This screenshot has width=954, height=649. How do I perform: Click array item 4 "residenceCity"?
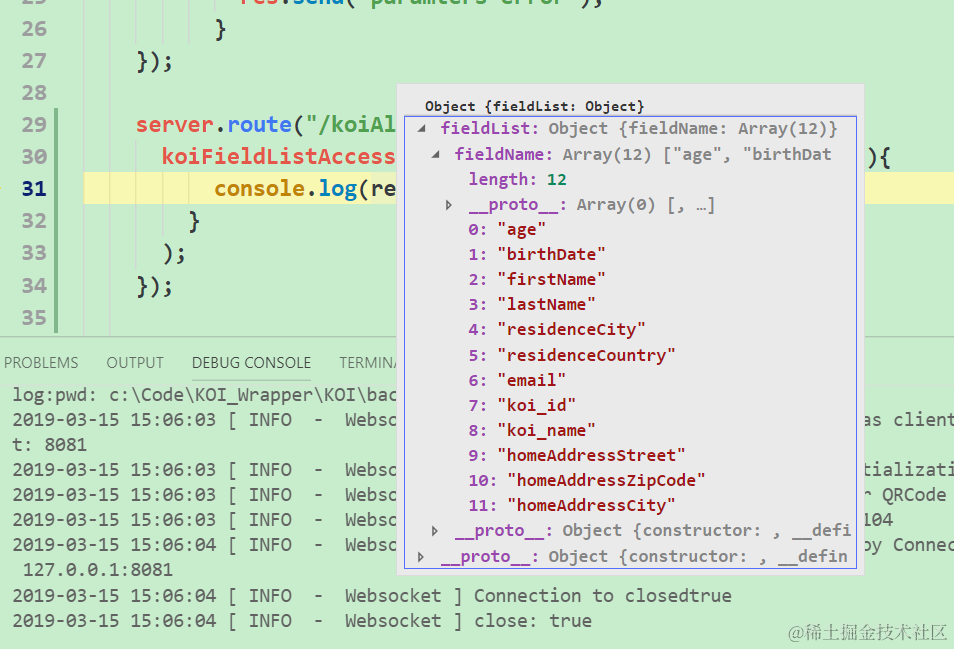(557, 330)
